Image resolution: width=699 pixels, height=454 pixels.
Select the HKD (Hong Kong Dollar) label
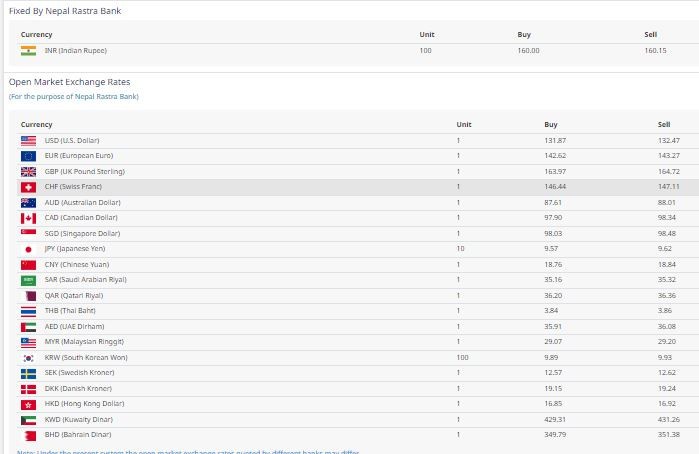(84, 404)
